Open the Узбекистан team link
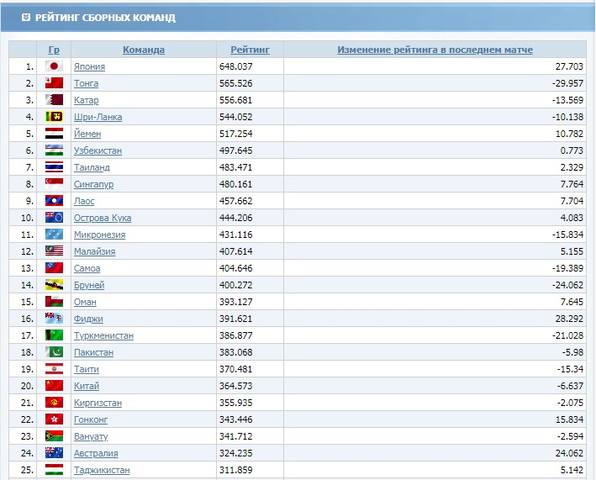Viewport: 596px width, 480px height. coord(98,150)
